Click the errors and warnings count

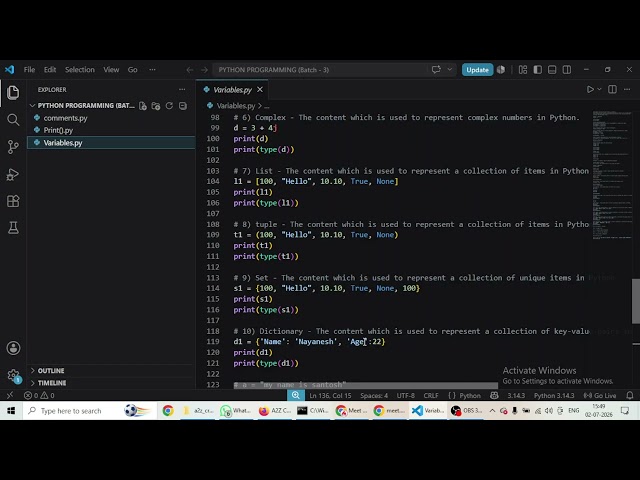pos(39,396)
